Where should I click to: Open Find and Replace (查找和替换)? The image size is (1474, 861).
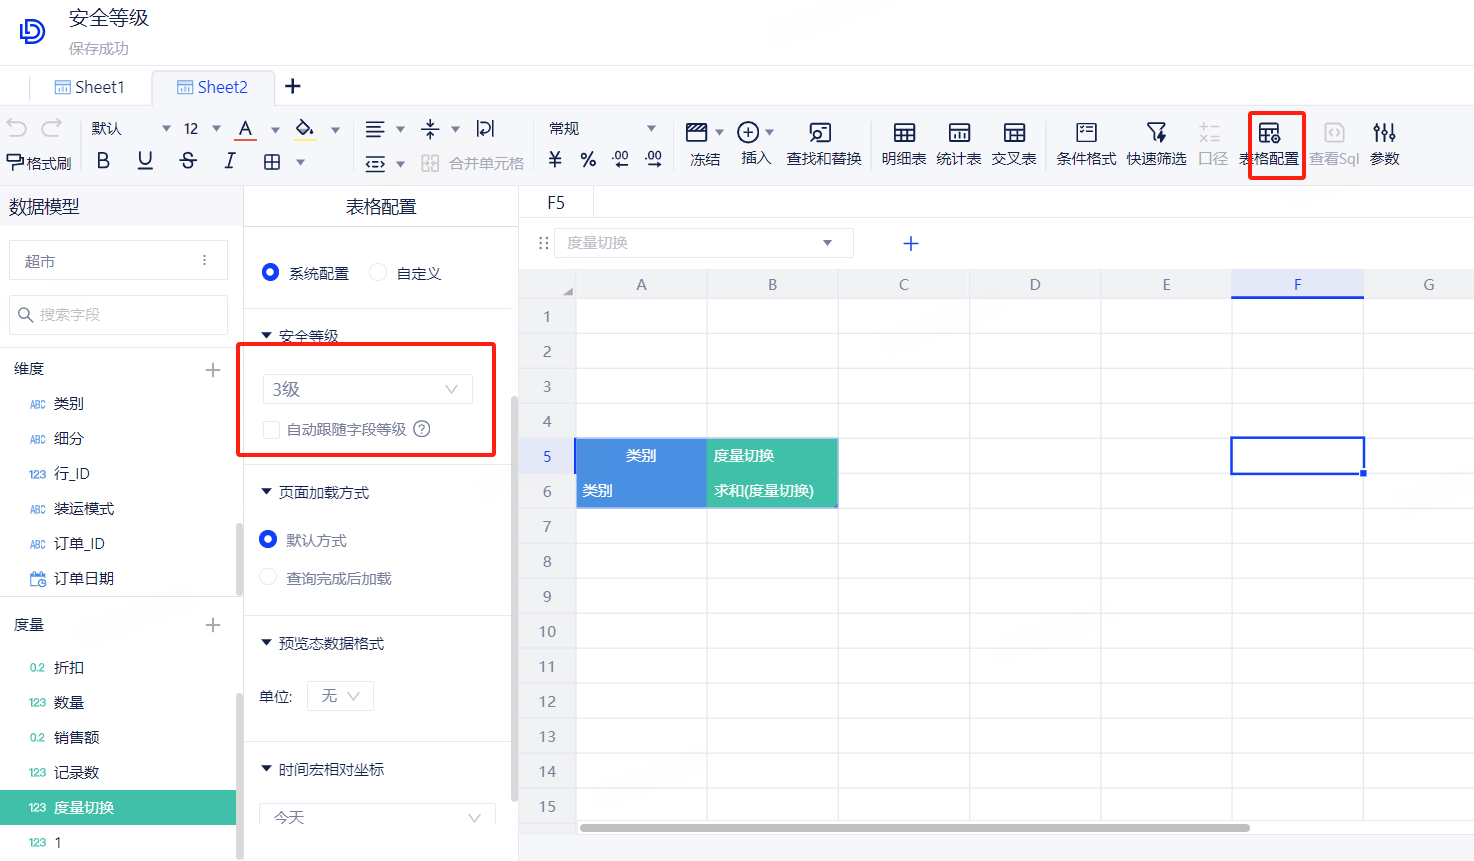click(823, 143)
